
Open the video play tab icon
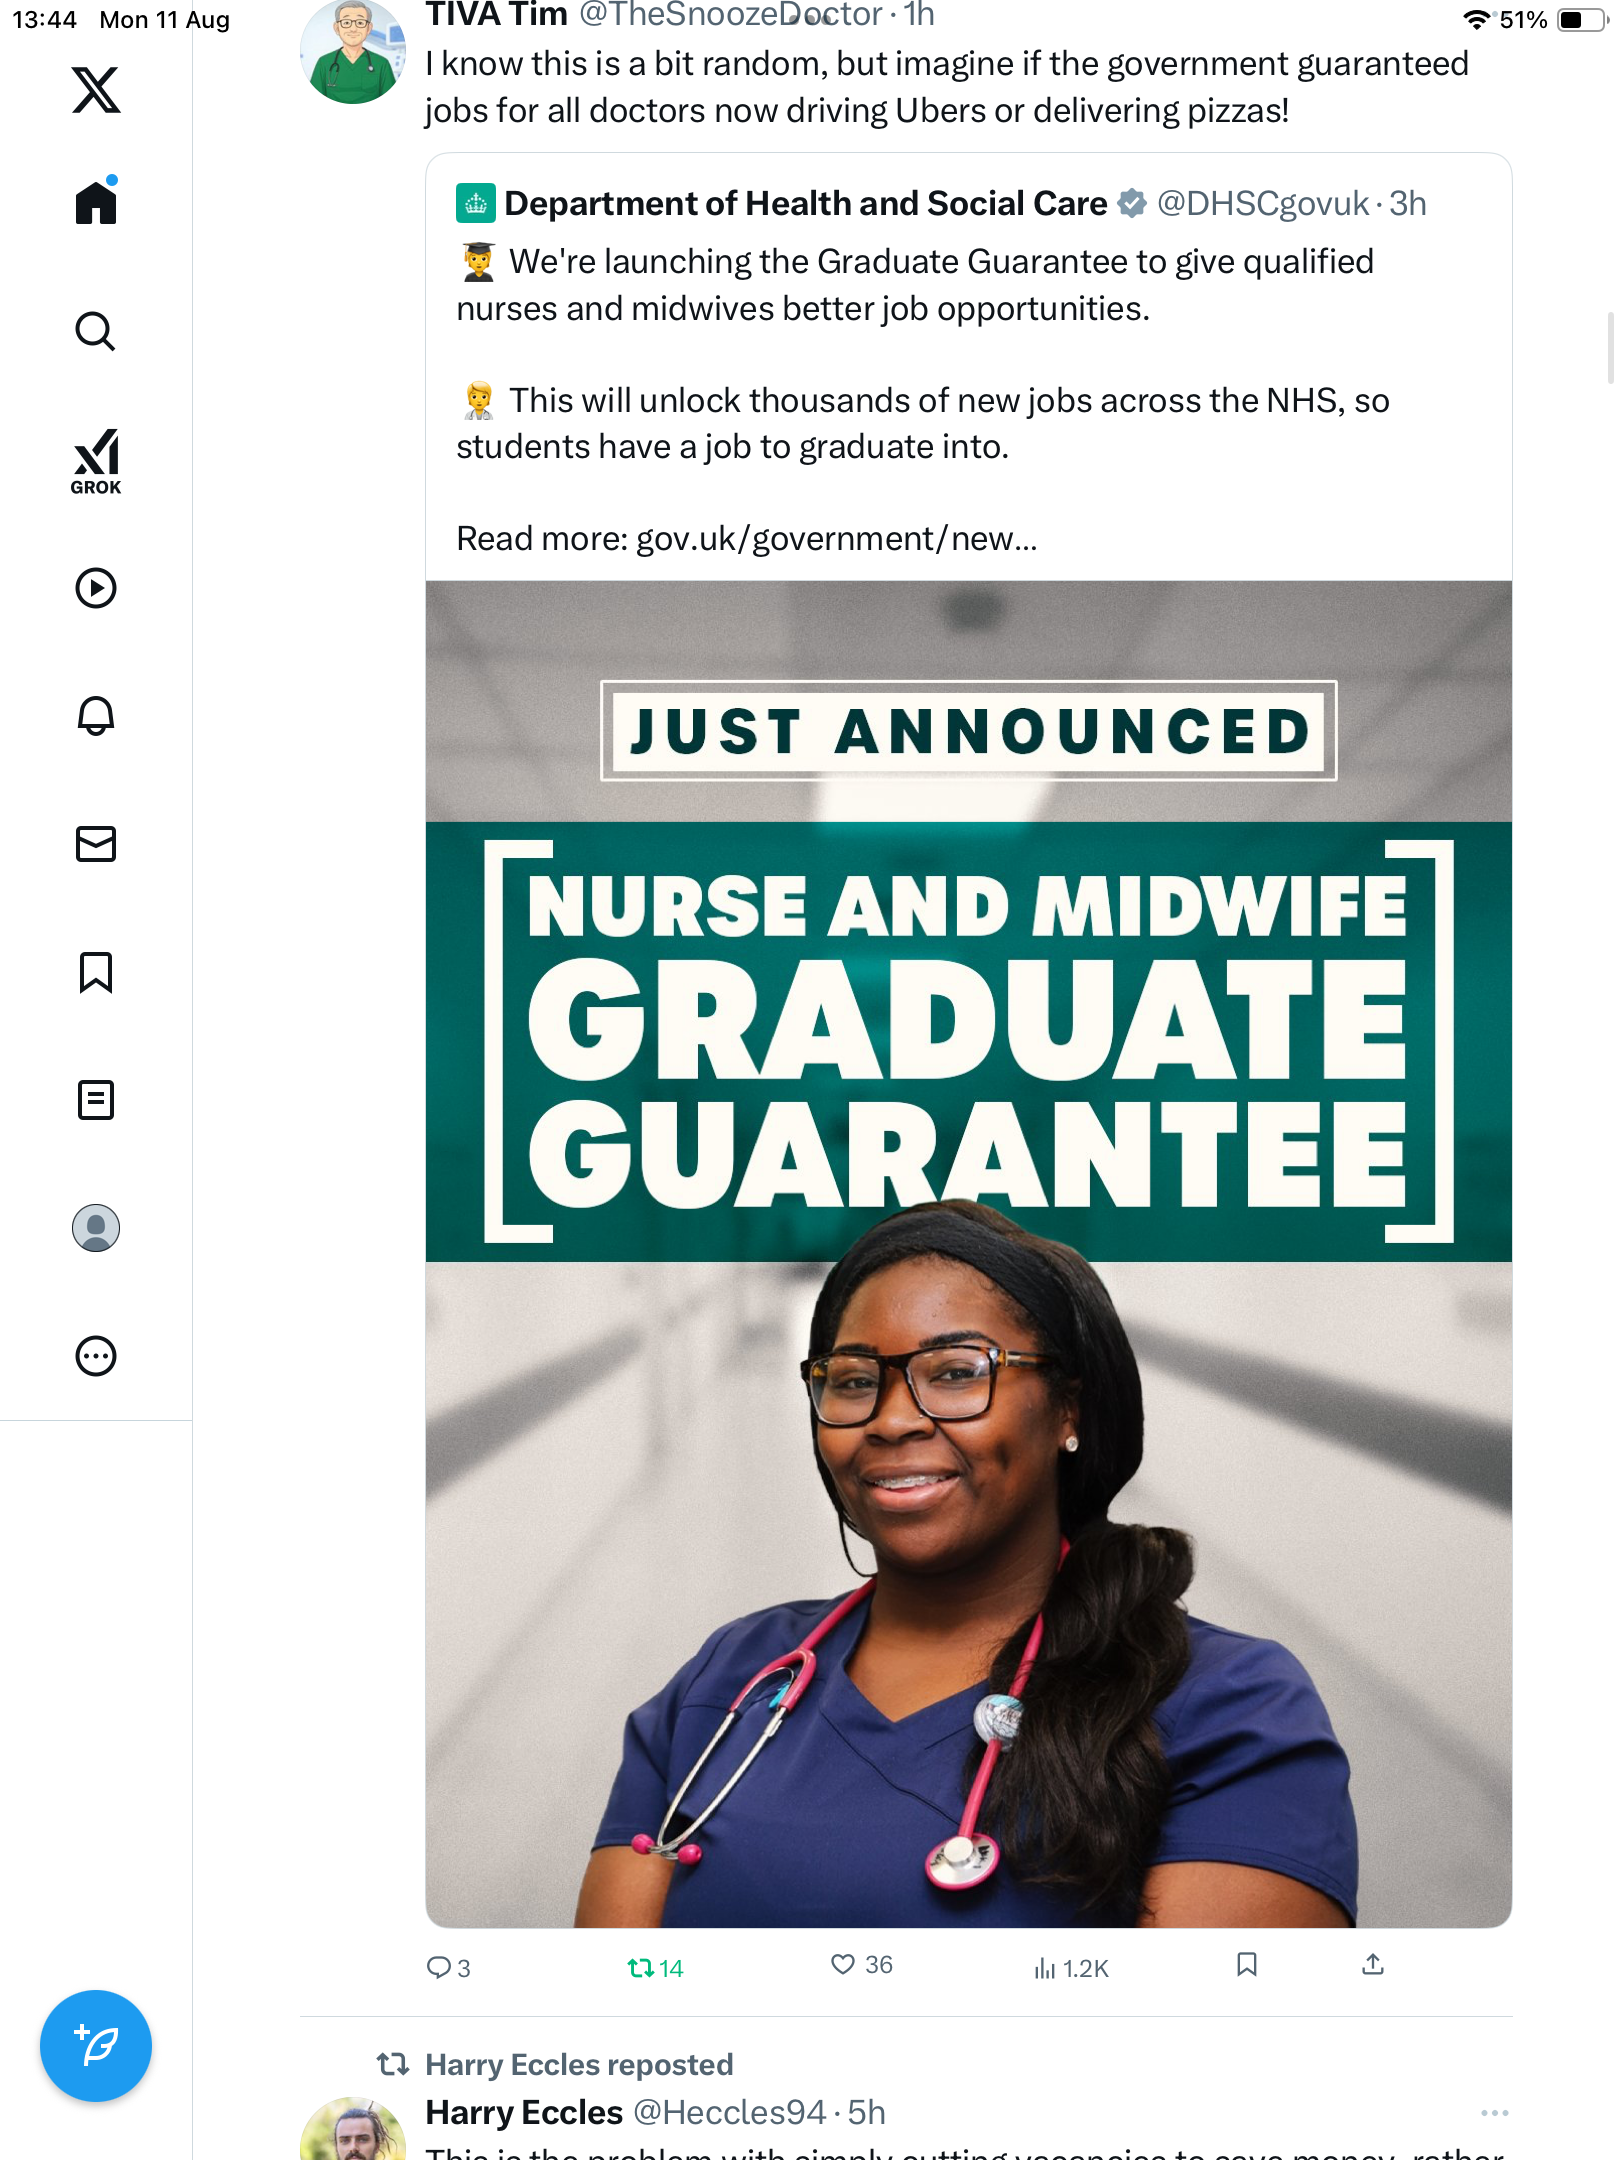pos(96,588)
